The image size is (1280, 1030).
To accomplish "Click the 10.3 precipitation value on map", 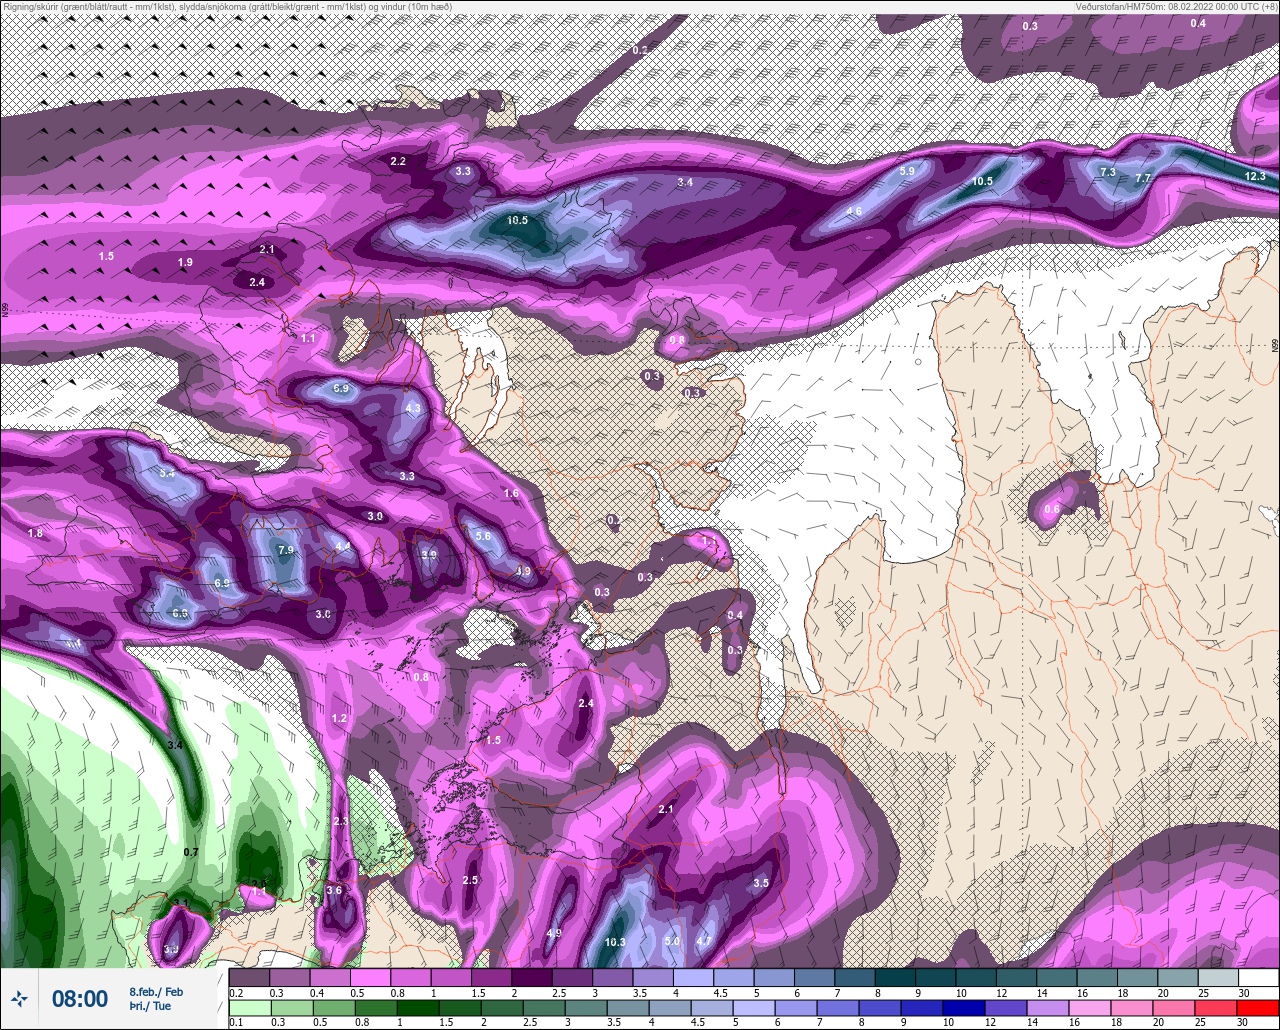I will click(615, 942).
